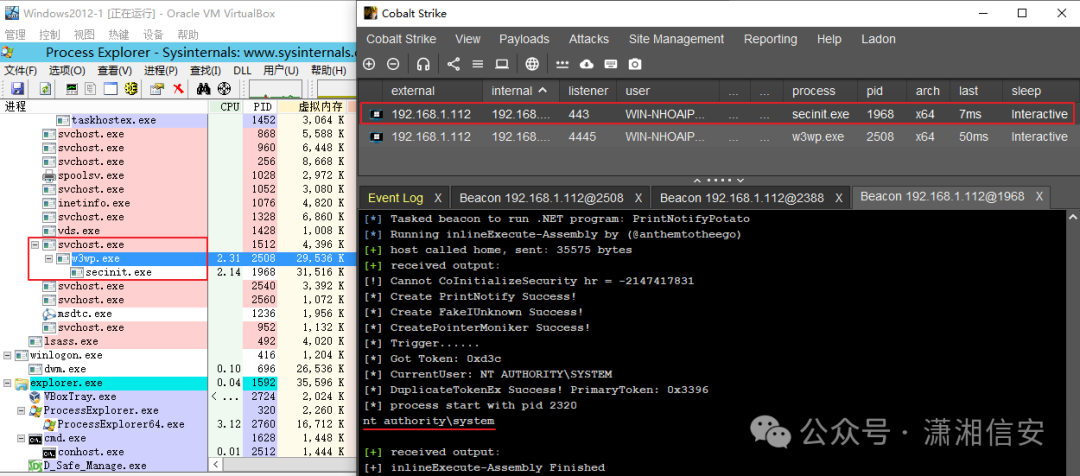Click the binoculars Find icon in Process Explorer

point(203,88)
